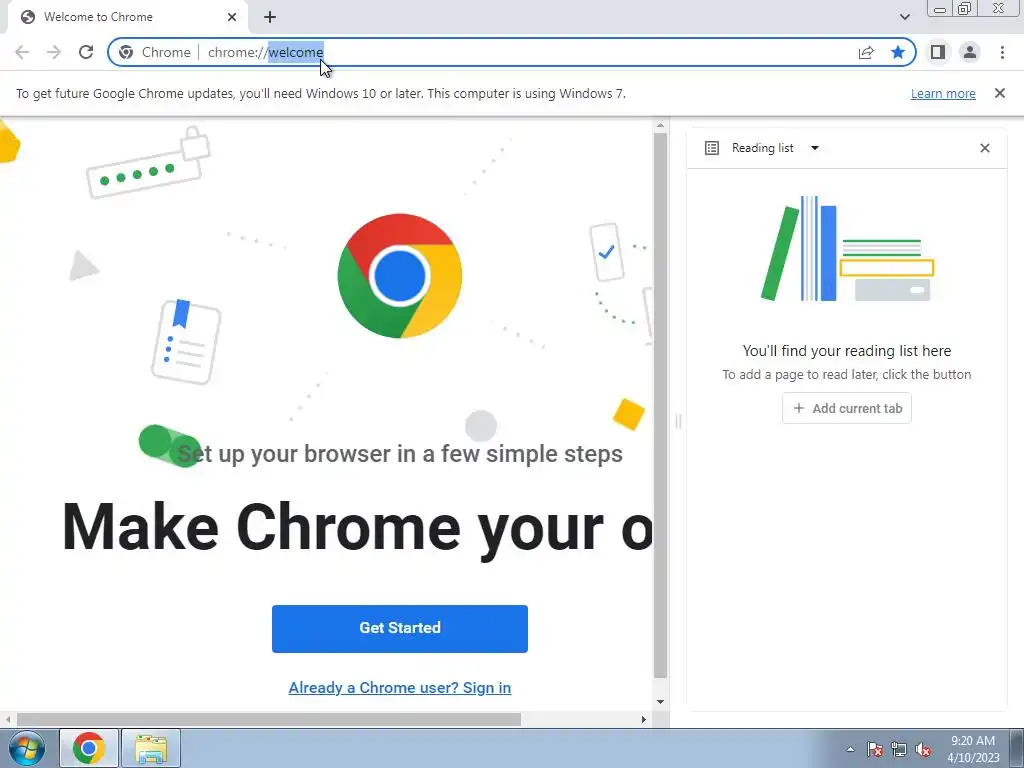This screenshot has height=768, width=1024.
Task: Go forward with the forward arrow
Action: [x=54, y=52]
